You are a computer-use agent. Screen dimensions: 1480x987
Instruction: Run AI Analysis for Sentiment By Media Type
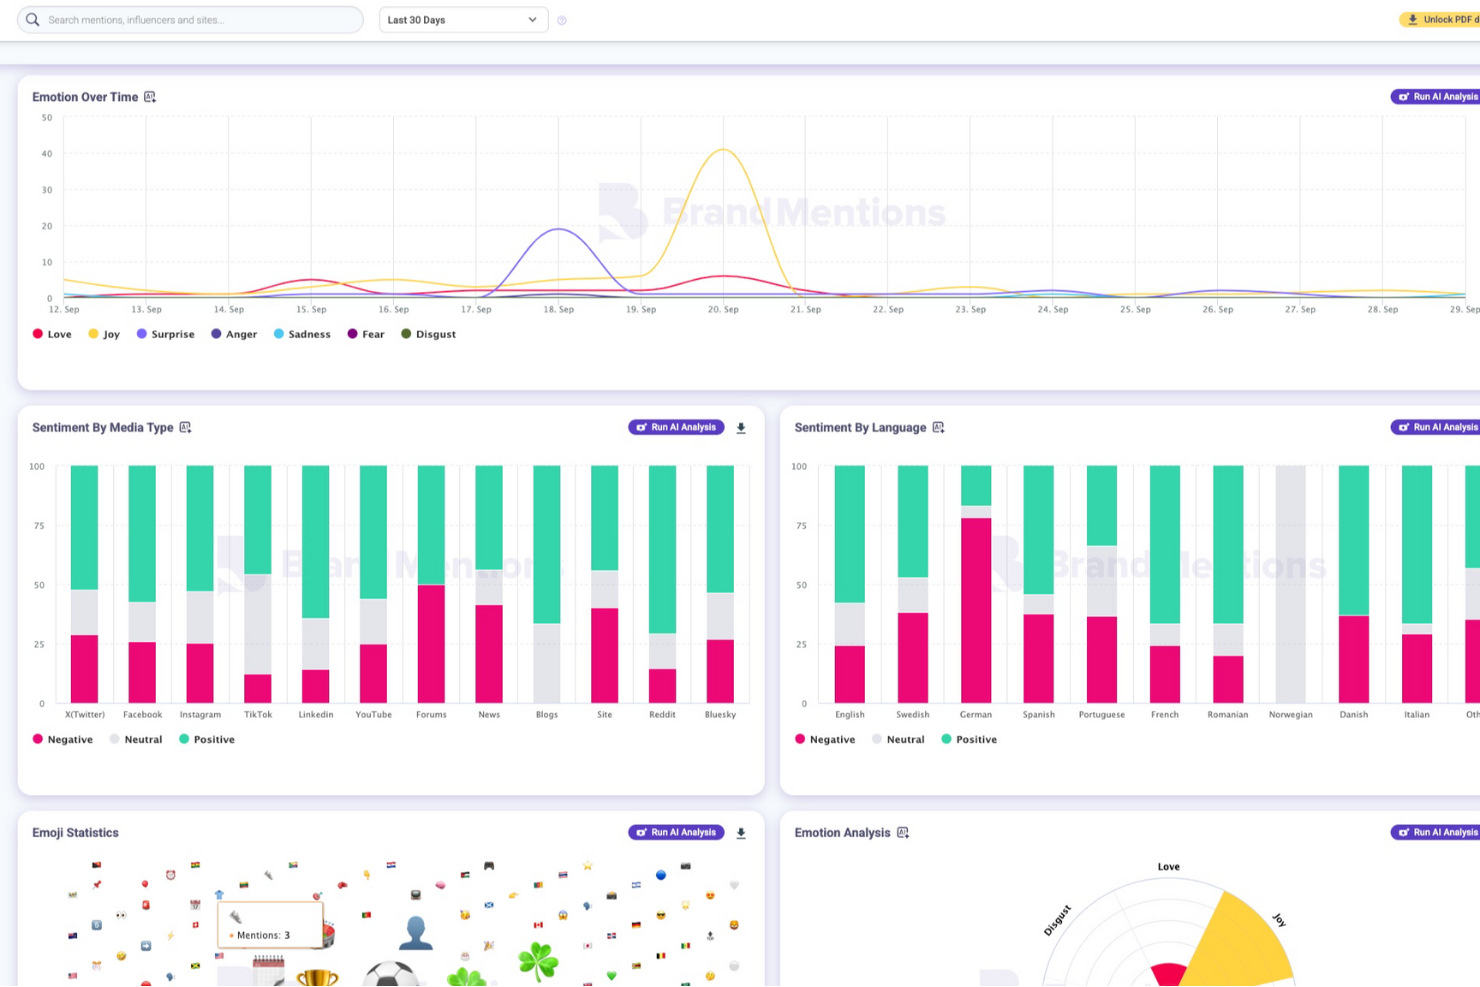(x=676, y=427)
